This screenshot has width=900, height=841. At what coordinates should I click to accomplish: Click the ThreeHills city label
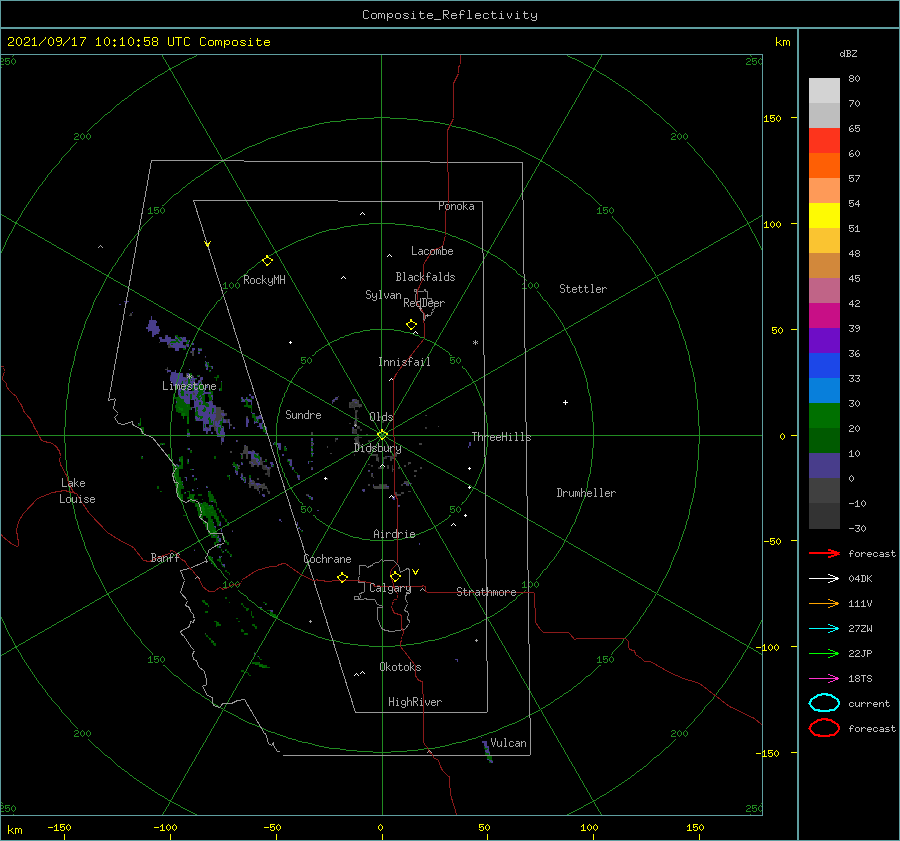click(x=502, y=437)
